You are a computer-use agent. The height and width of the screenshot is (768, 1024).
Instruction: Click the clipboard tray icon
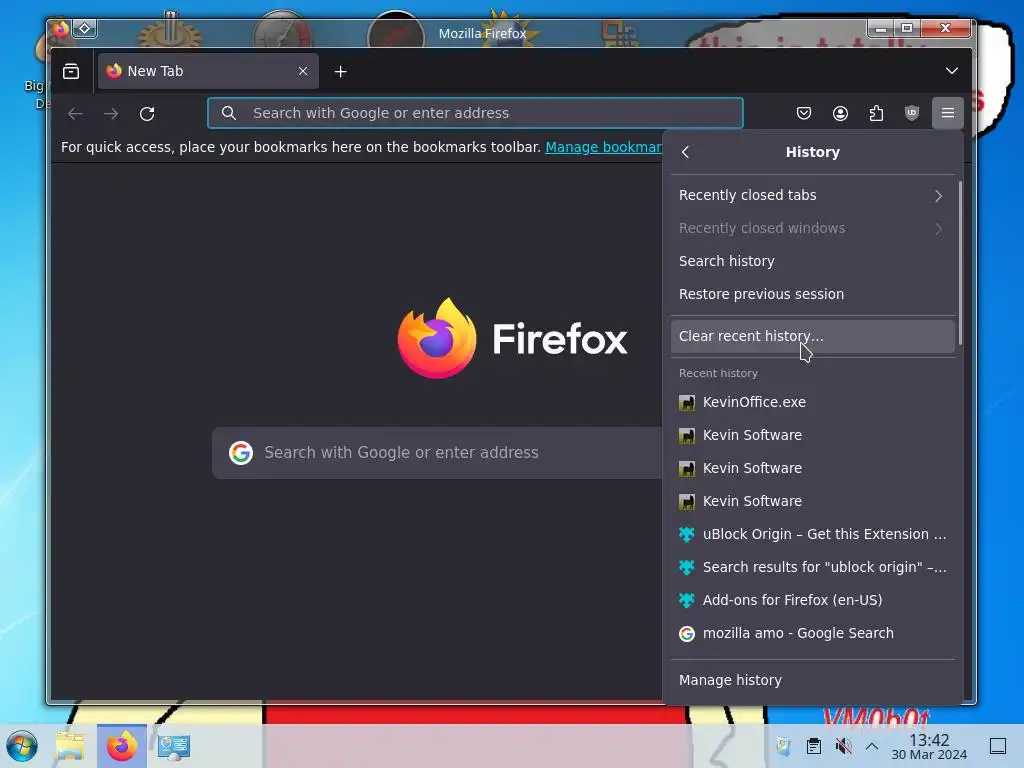click(x=814, y=746)
